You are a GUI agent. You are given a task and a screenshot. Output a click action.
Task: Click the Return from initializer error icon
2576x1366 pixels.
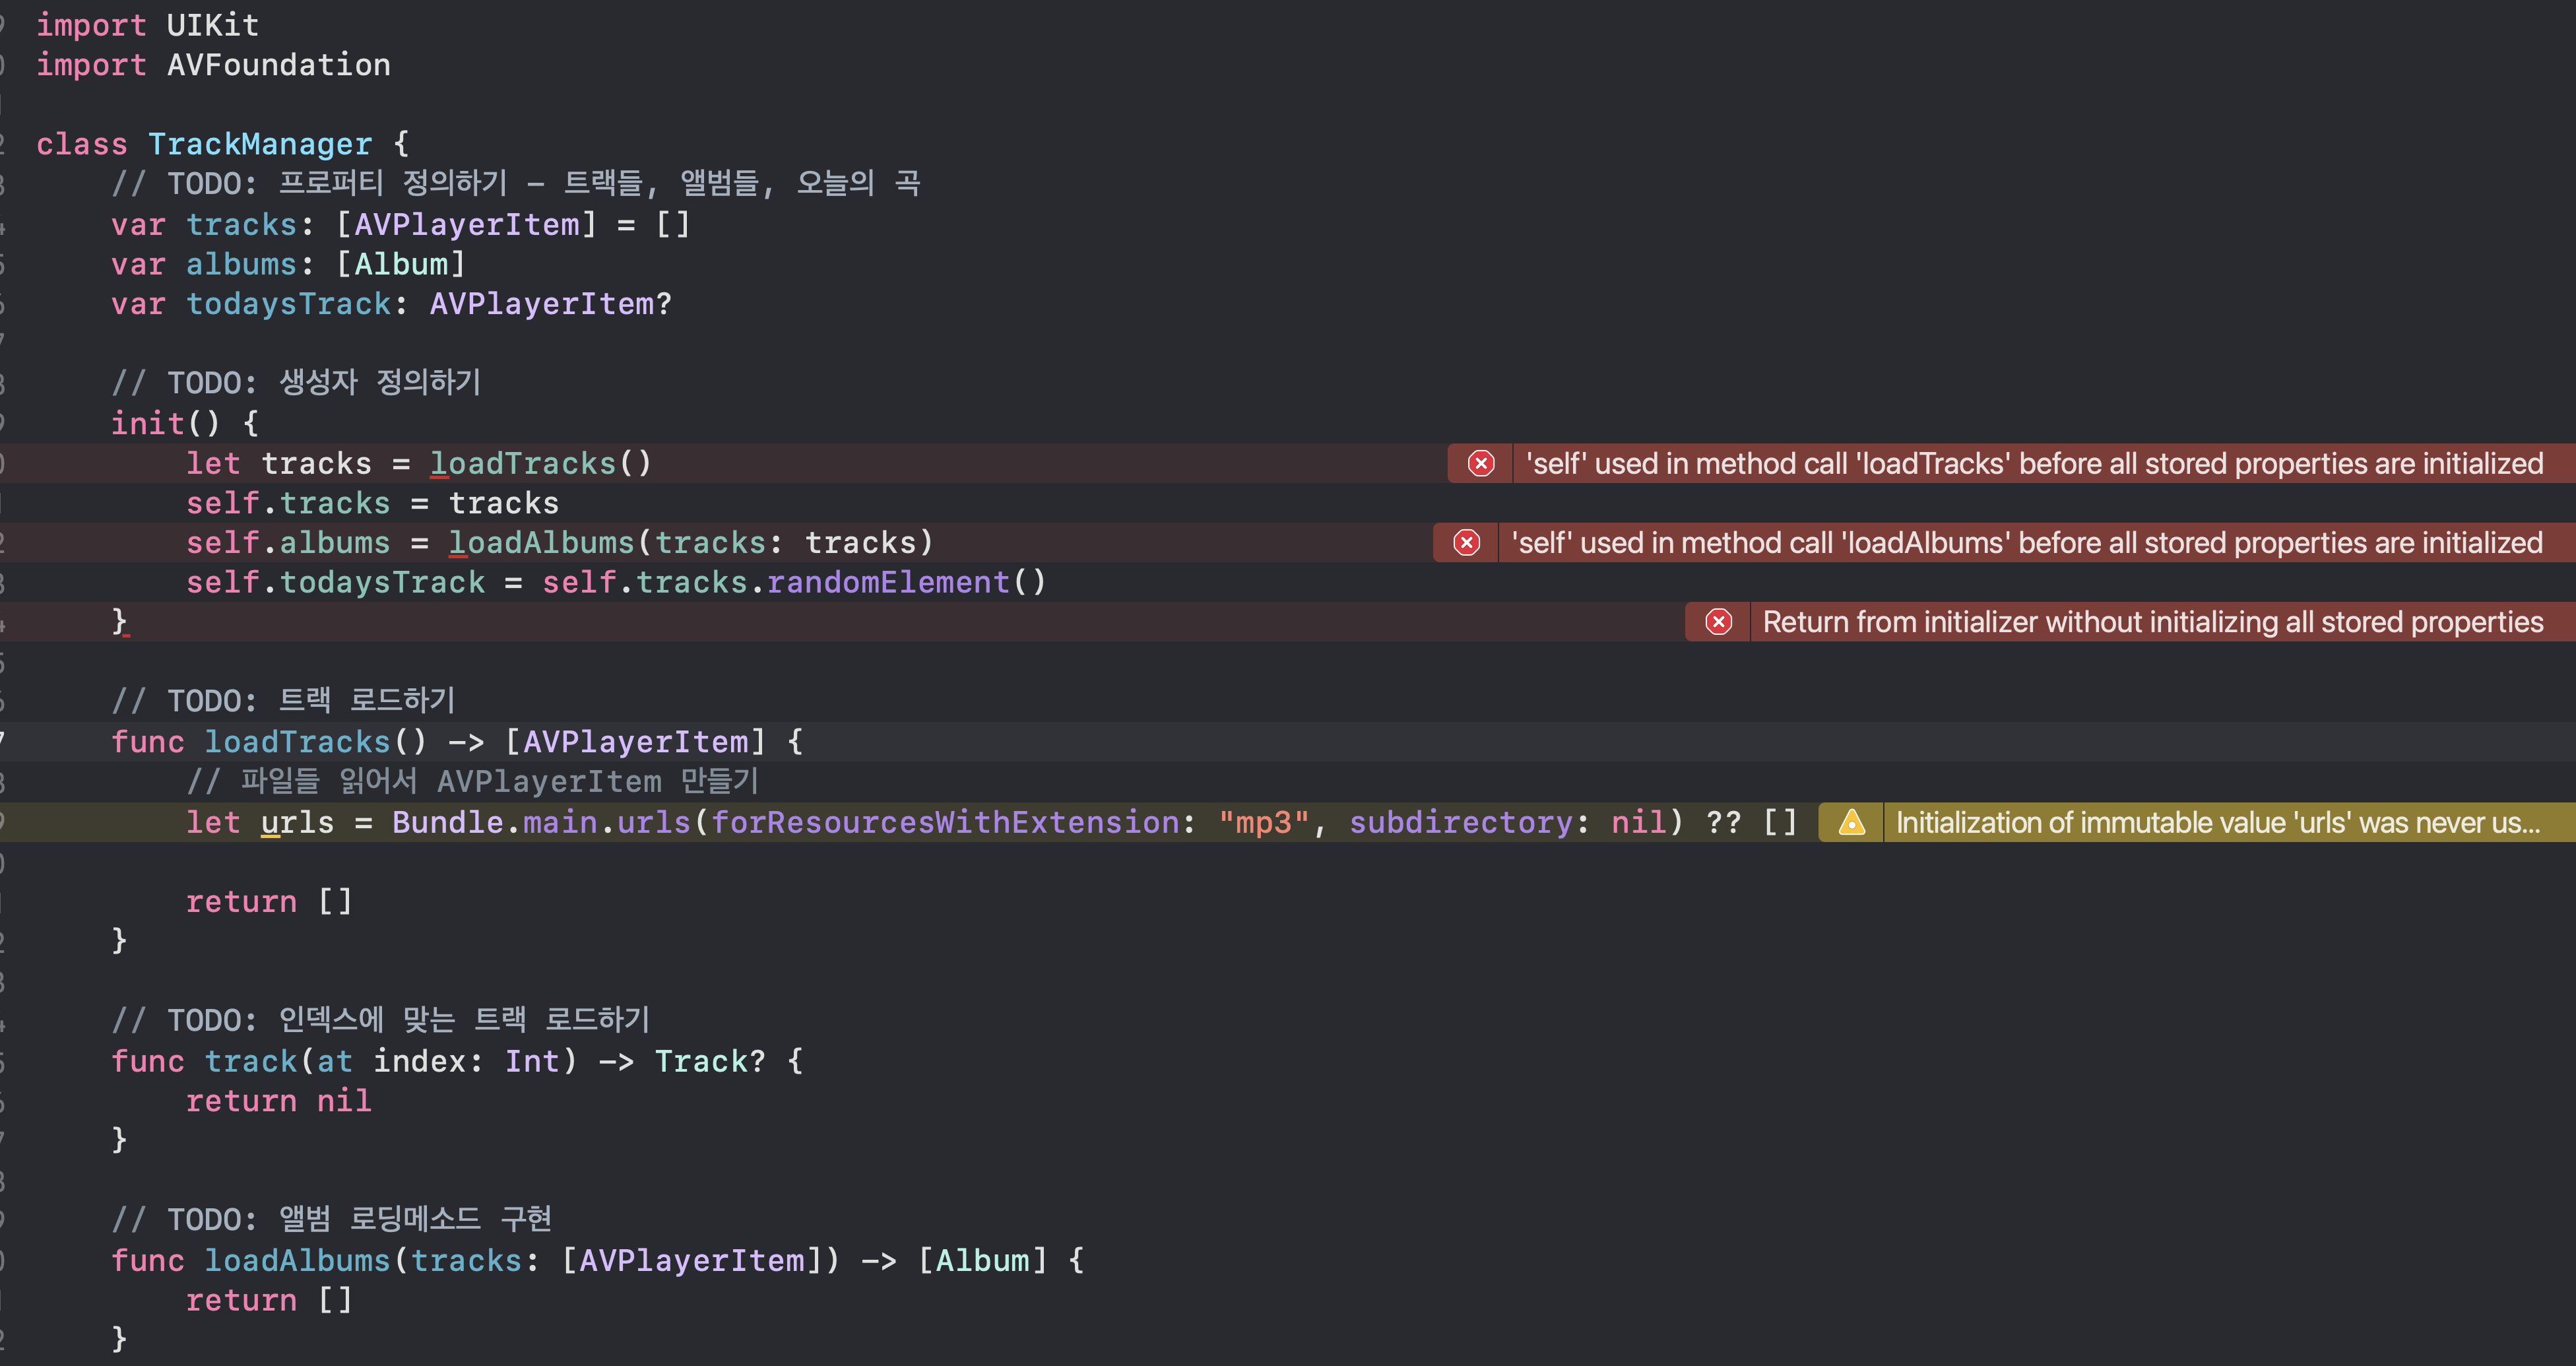(1718, 622)
